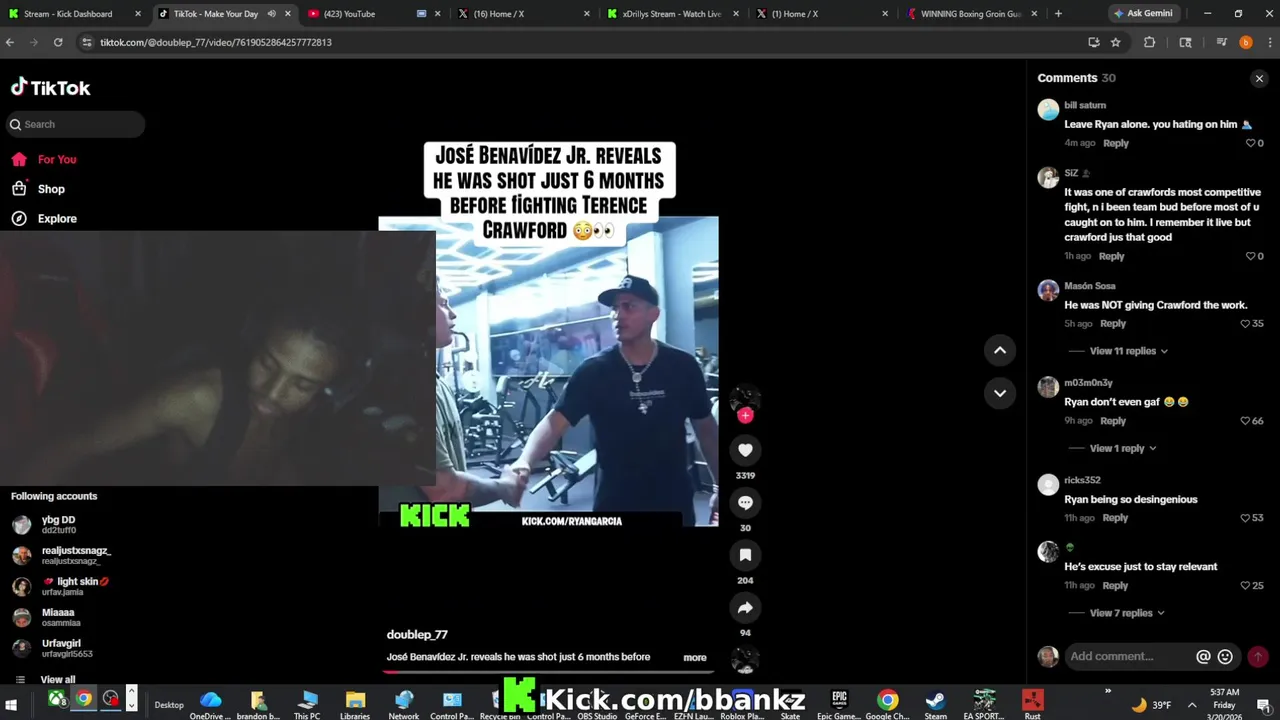Like SIZ's comment heart
The width and height of the screenshot is (1280, 720).
coord(1250,256)
